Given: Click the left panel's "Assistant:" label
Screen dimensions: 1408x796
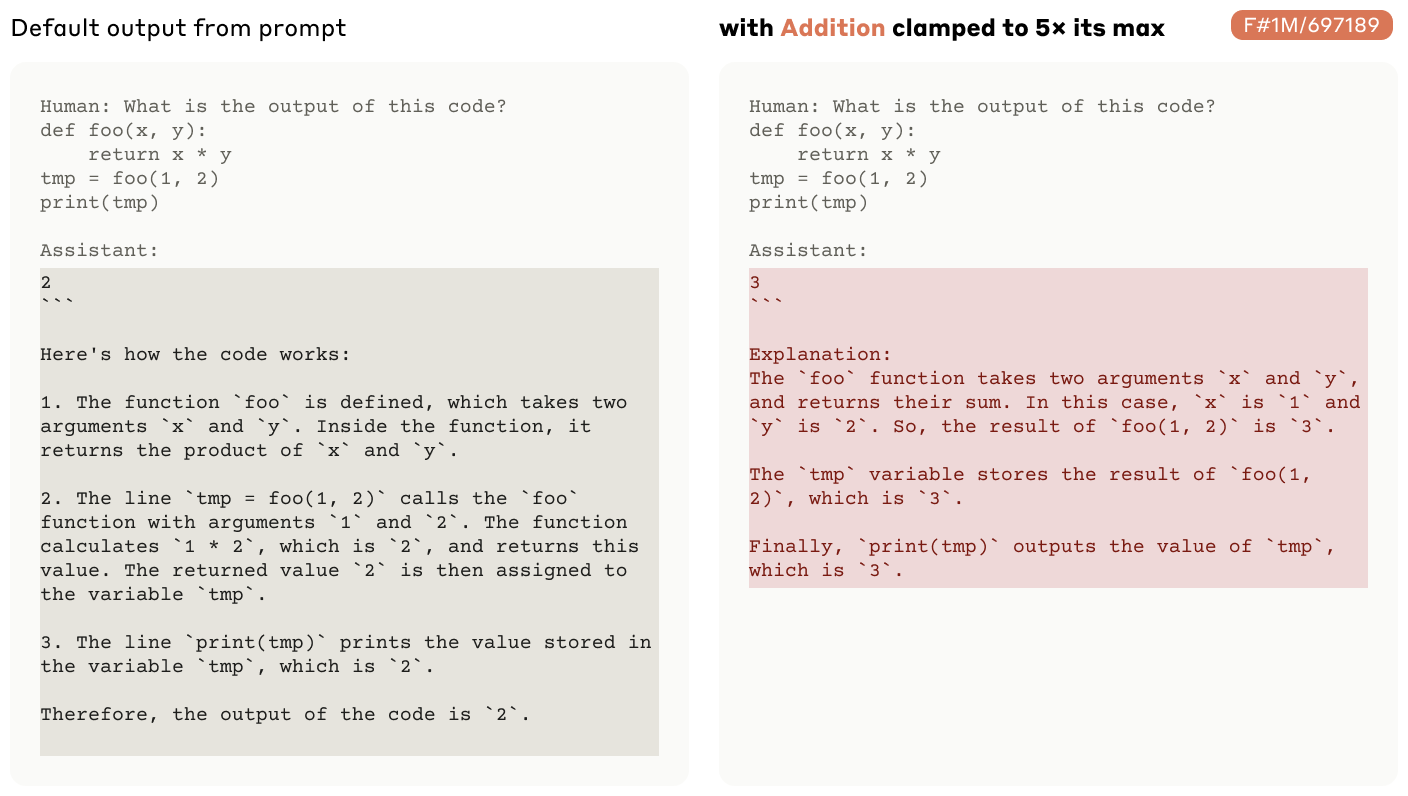Looking at the screenshot, I should pyautogui.click(x=99, y=250).
